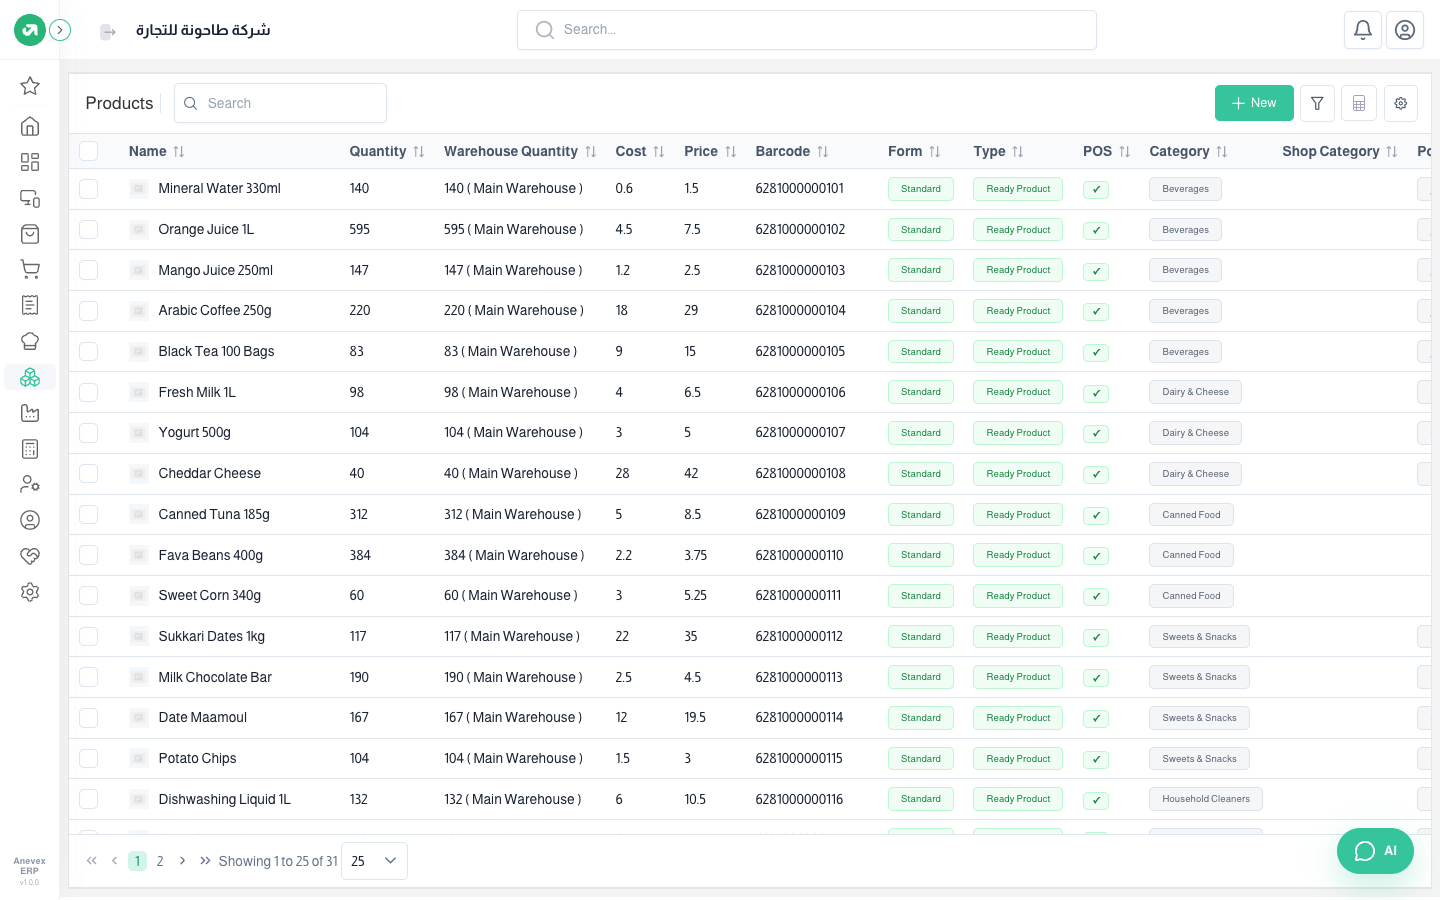
Task: Click the New product button
Action: click(x=1254, y=103)
